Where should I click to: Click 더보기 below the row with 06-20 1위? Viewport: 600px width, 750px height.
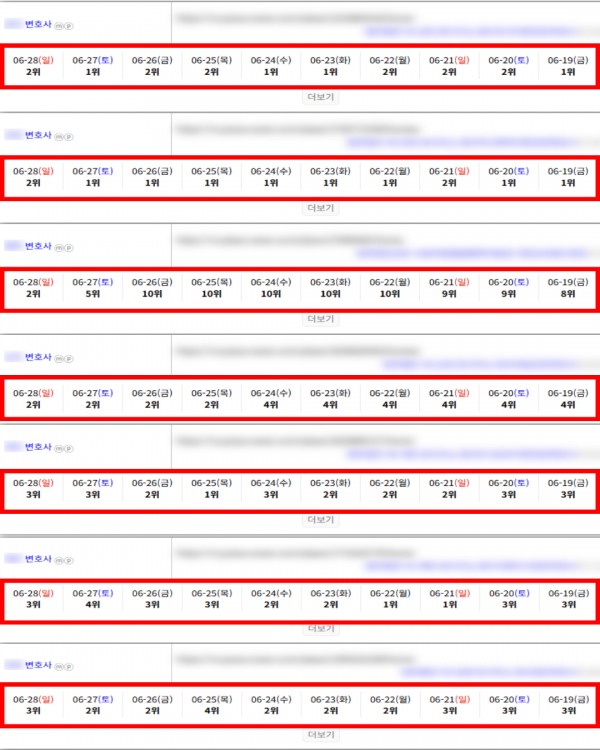[x=321, y=208]
